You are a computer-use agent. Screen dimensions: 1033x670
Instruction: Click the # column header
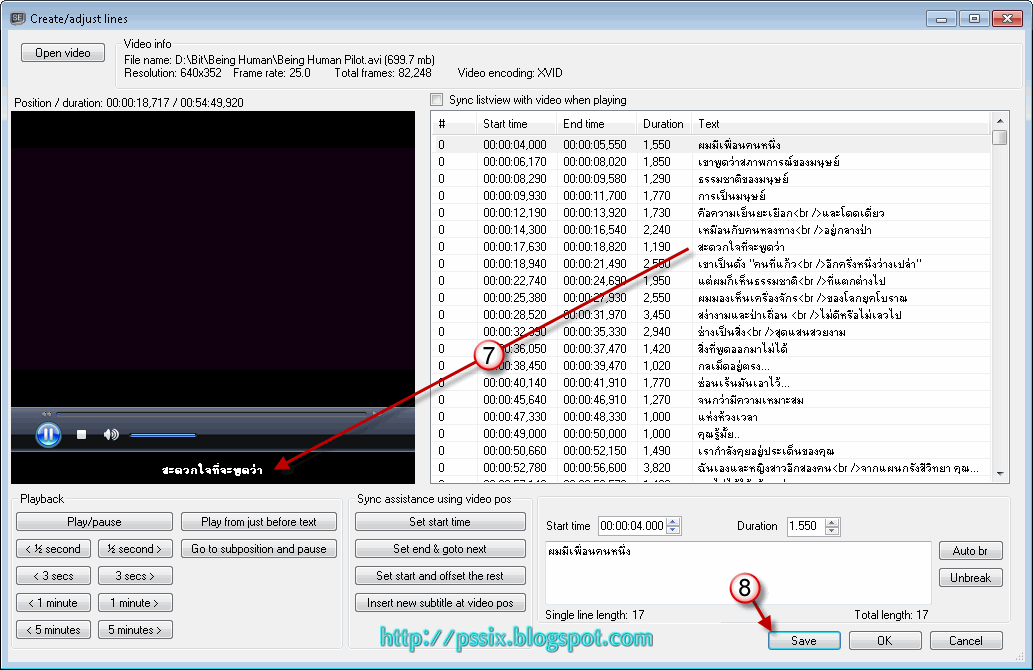[x=455, y=124]
